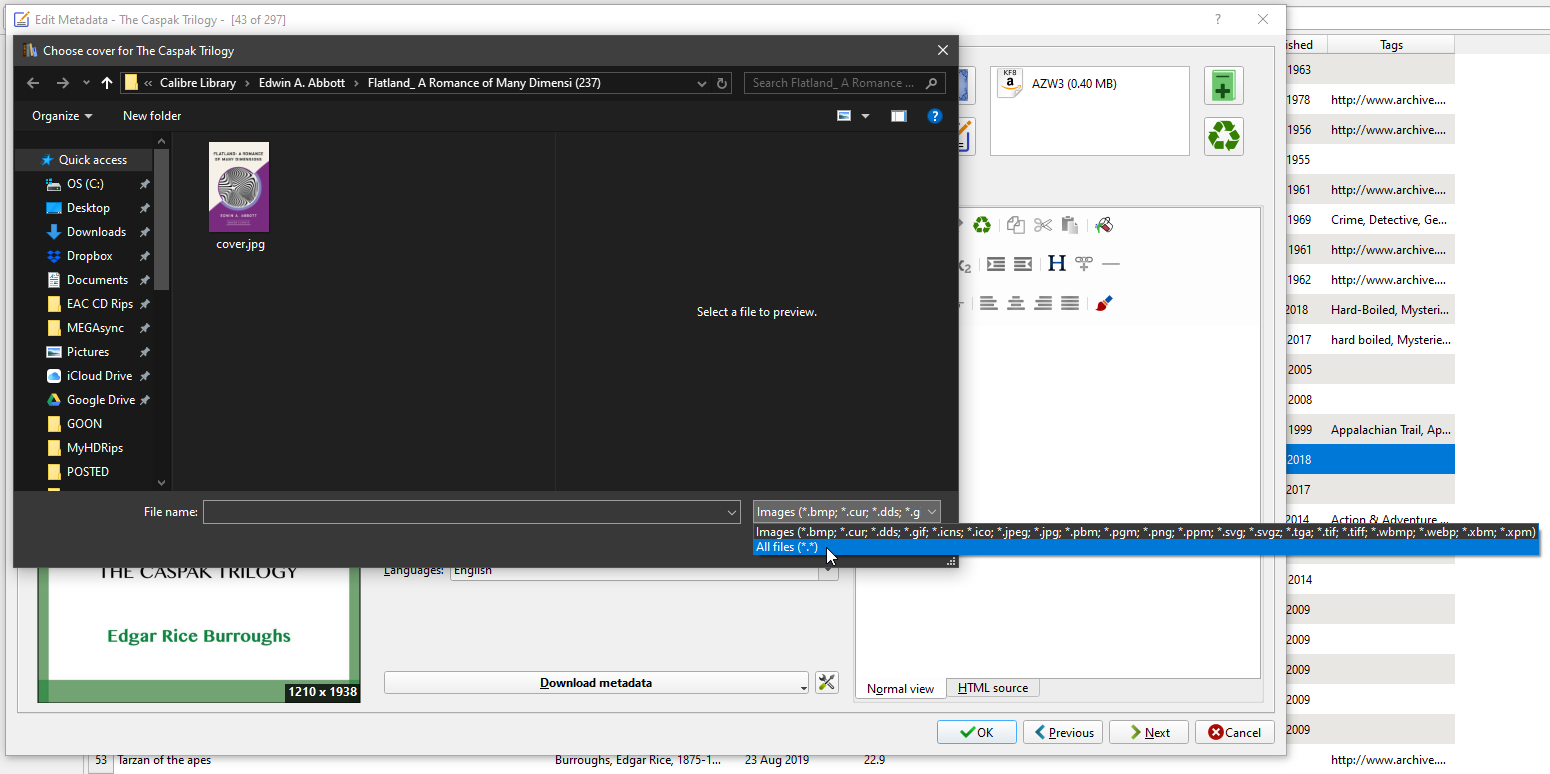Click the increase indentation icon
This screenshot has height=774, width=1550.
point(996,264)
